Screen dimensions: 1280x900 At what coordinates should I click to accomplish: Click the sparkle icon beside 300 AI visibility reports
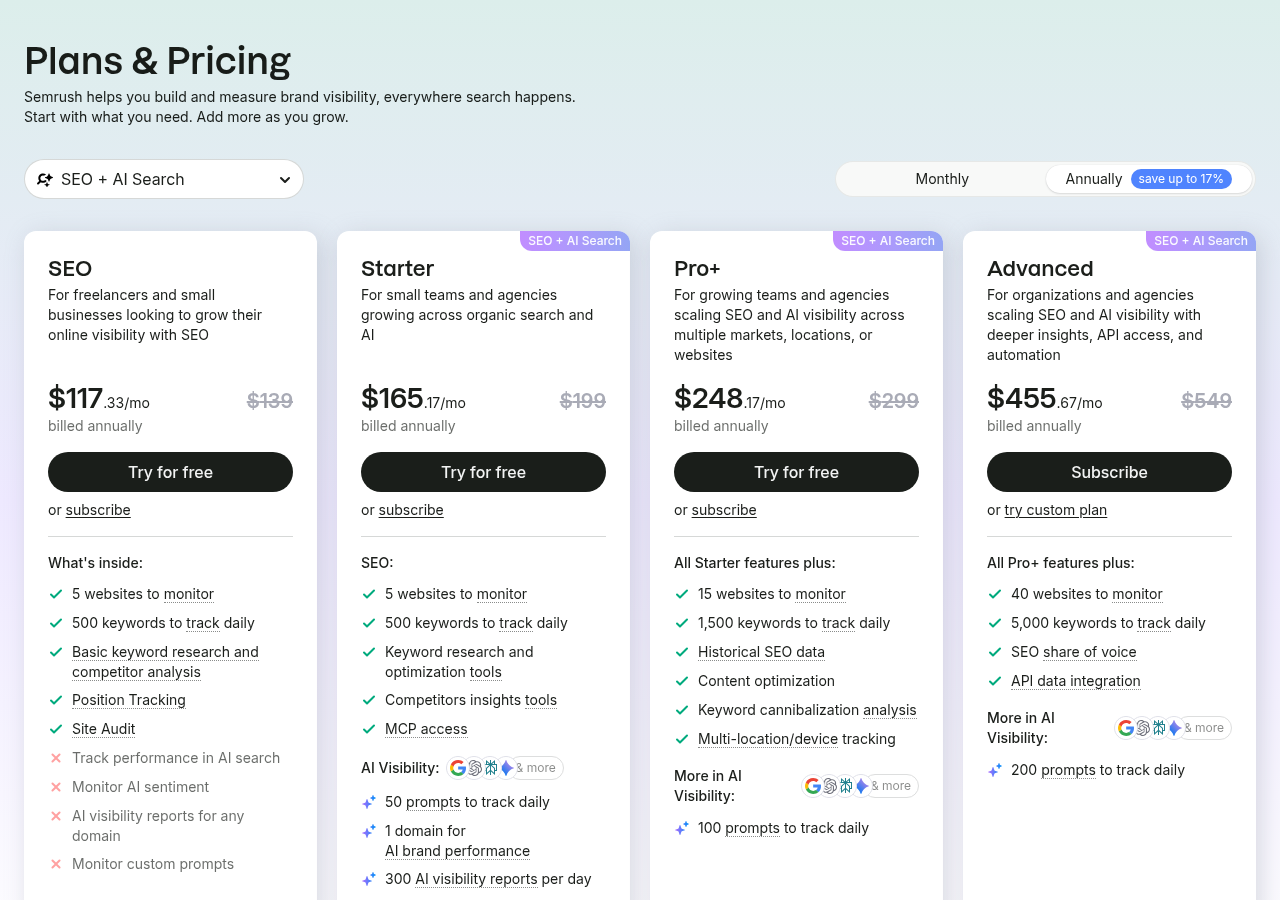coord(369,879)
